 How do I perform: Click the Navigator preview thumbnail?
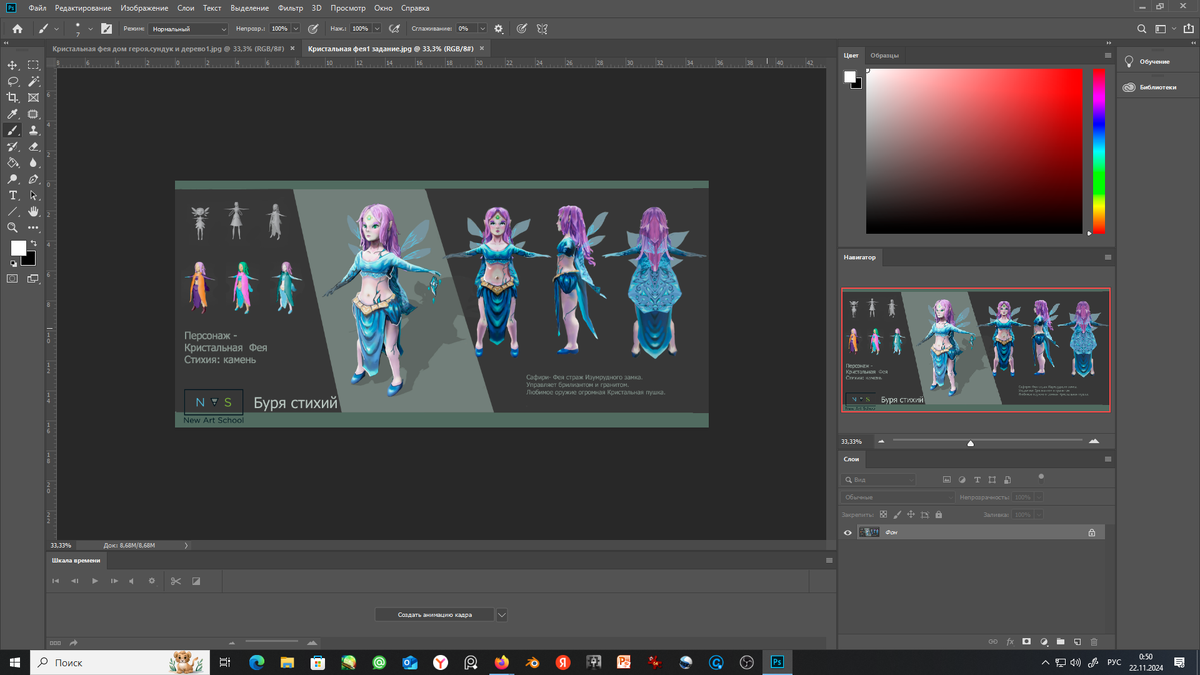click(x=975, y=349)
